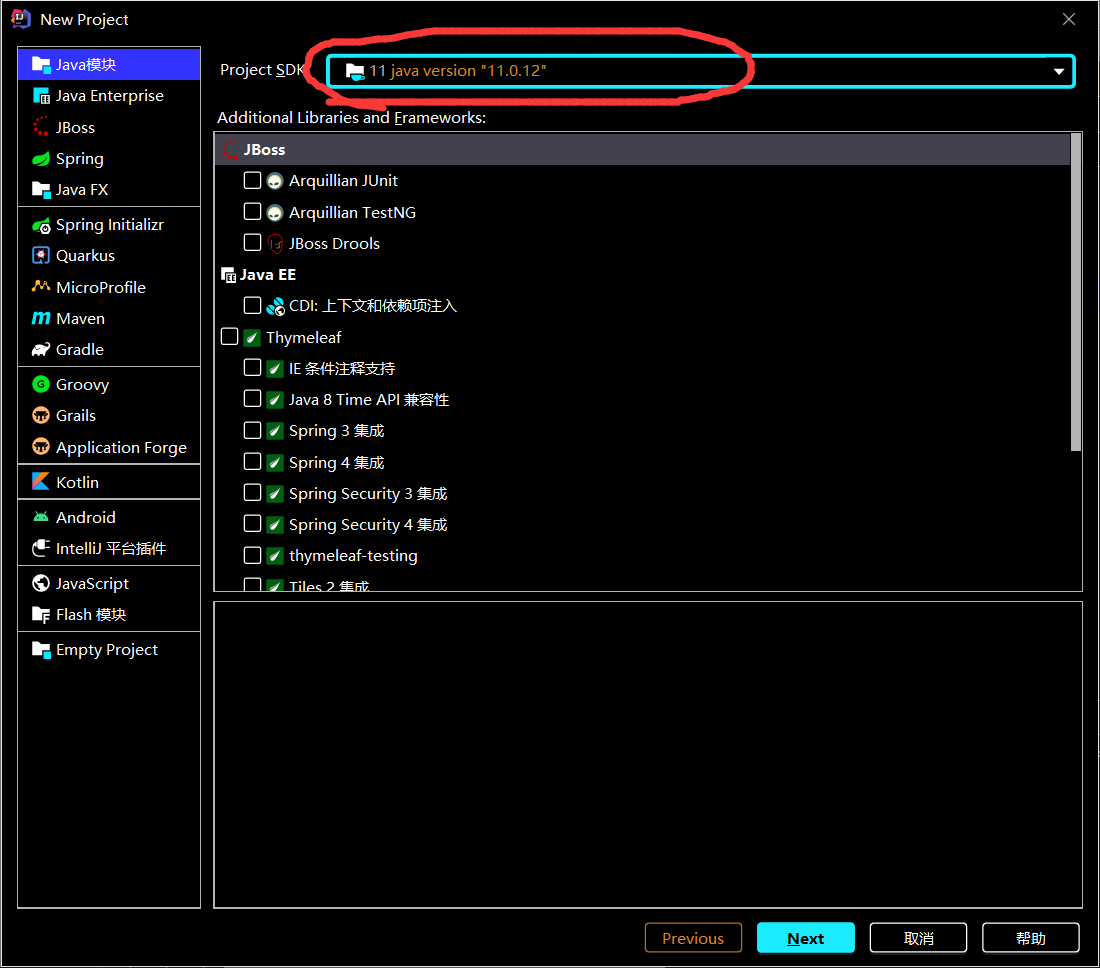
Task: Click the Groovy G icon
Action: (41, 384)
